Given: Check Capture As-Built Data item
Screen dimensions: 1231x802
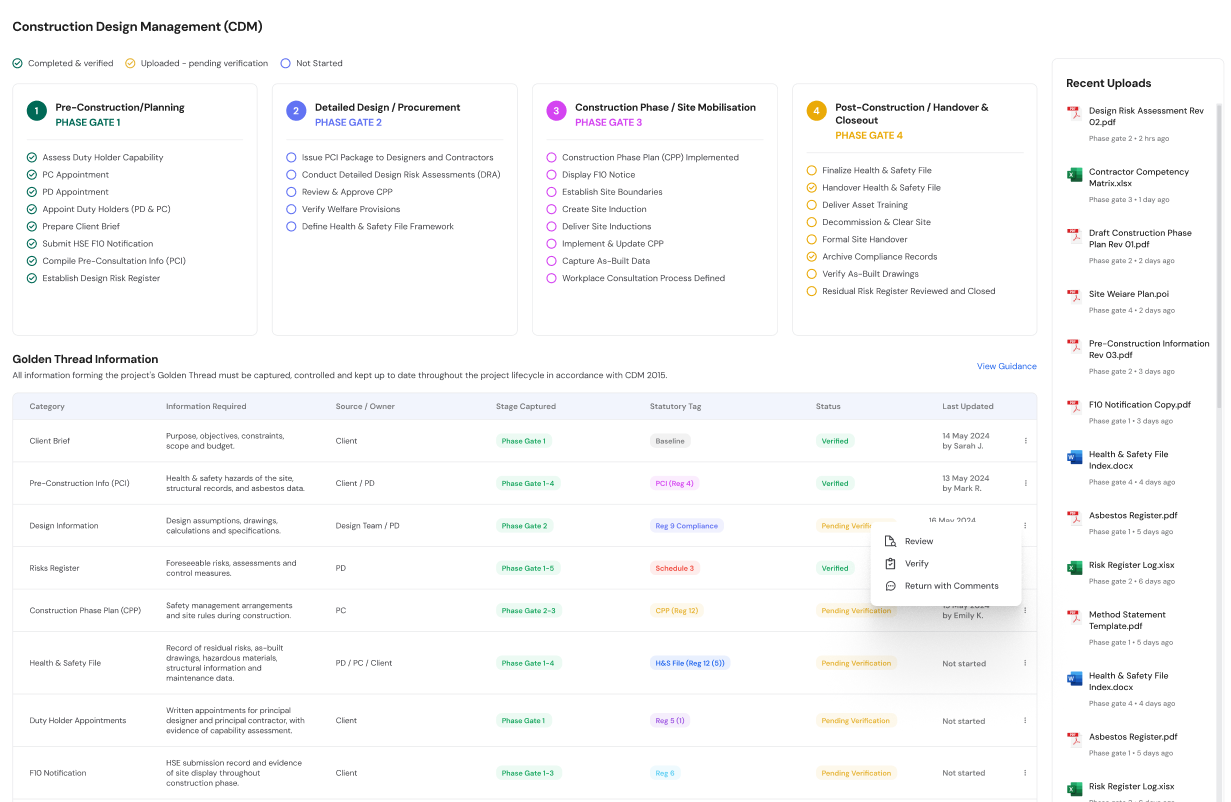Looking at the screenshot, I should (551, 261).
